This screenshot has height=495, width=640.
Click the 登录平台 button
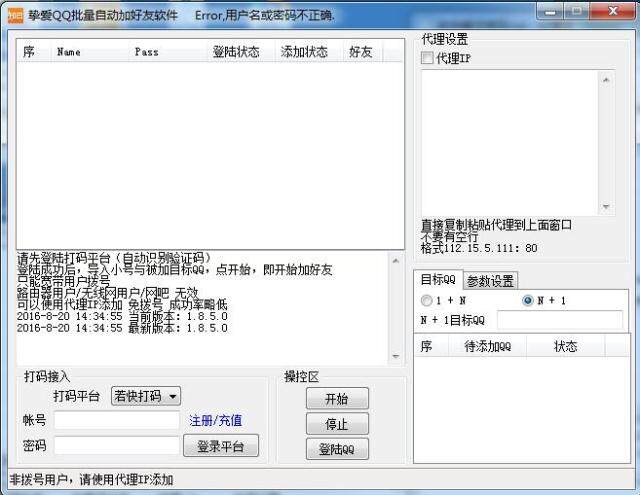point(221,446)
